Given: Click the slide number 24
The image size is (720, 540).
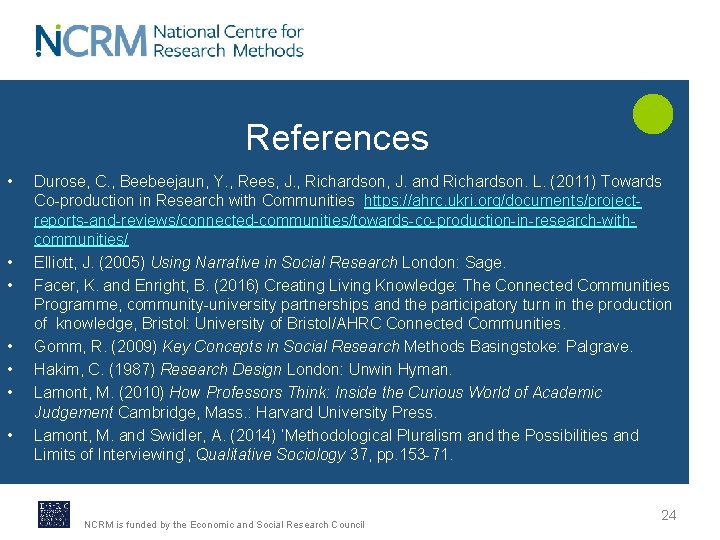Looking at the screenshot, I should pyautogui.click(x=669, y=515).
